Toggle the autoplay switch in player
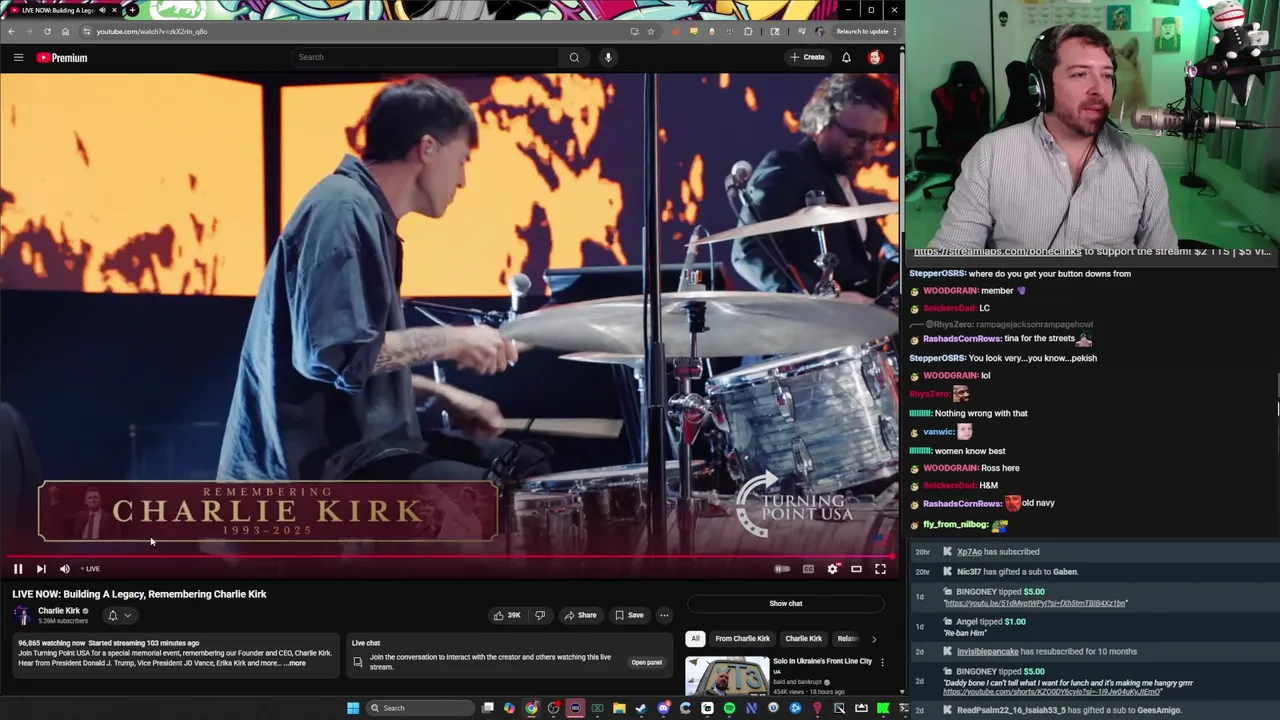Image resolution: width=1280 pixels, height=720 pixels. point(782,569)
